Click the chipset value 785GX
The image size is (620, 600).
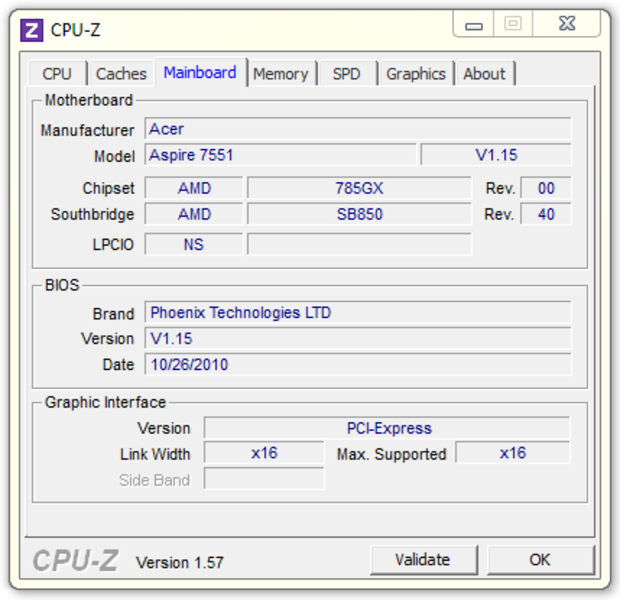coord(359,188)
